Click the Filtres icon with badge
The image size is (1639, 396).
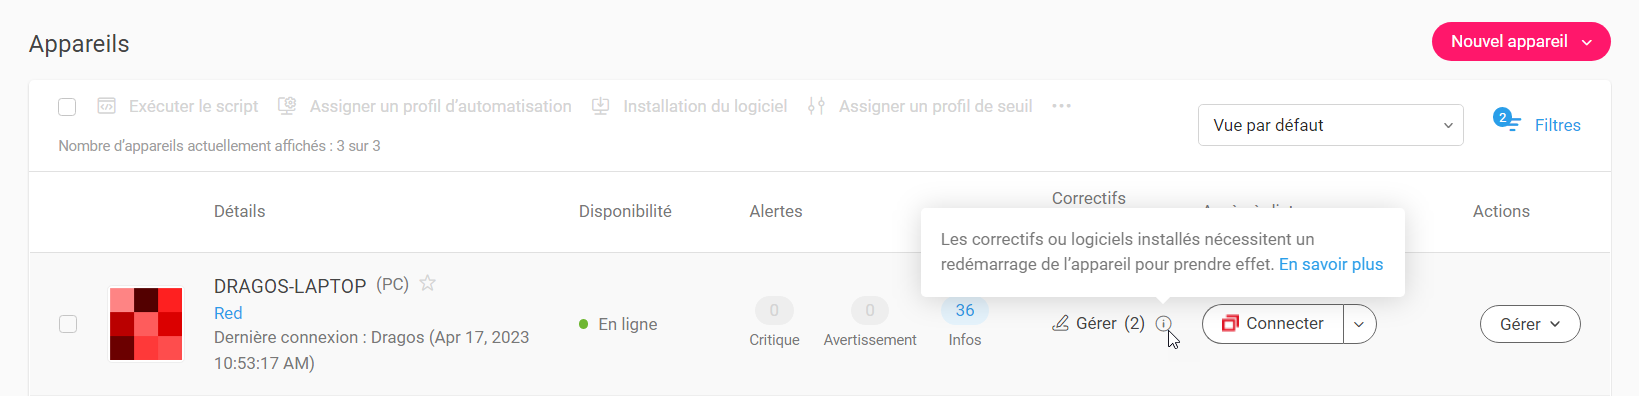(x=1507, y=121)
